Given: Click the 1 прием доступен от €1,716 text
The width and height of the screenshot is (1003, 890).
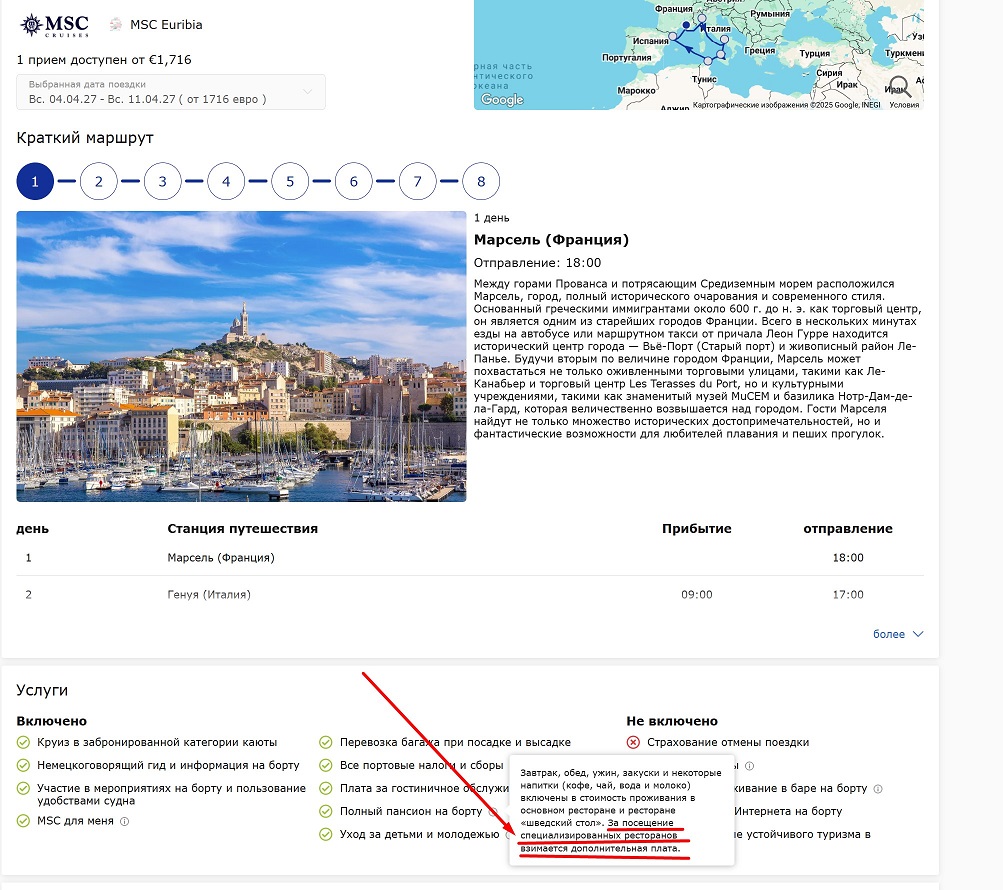Looking at the screenshot, I should (x=104, y=60).
